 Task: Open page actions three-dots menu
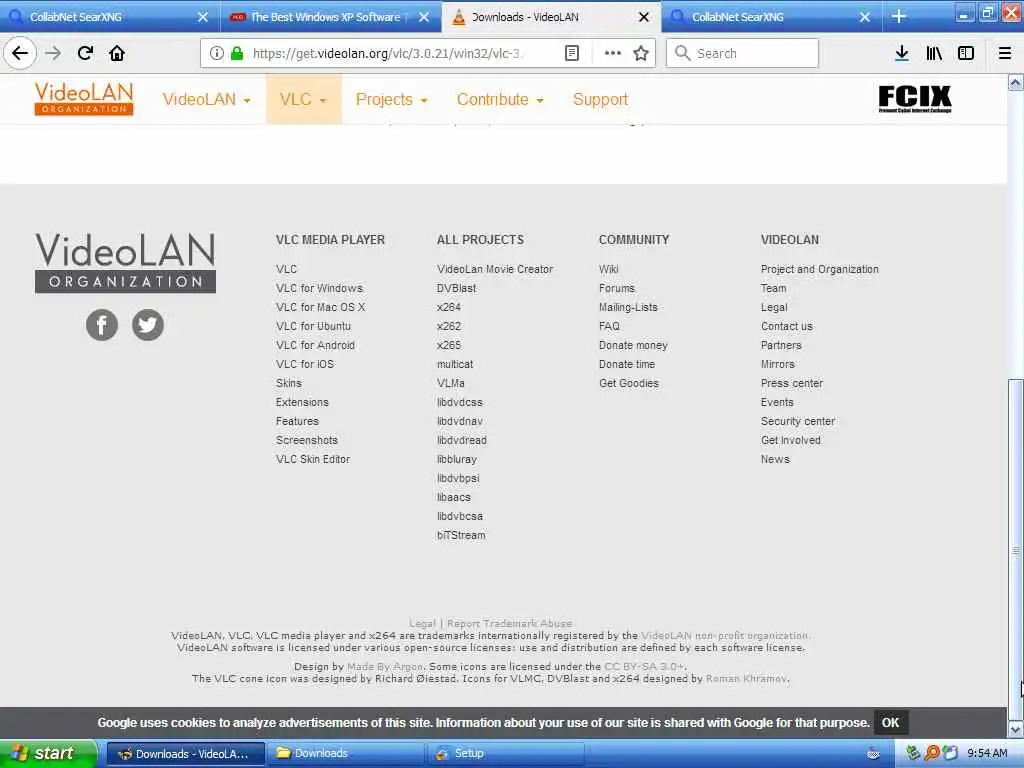point(613,53)
